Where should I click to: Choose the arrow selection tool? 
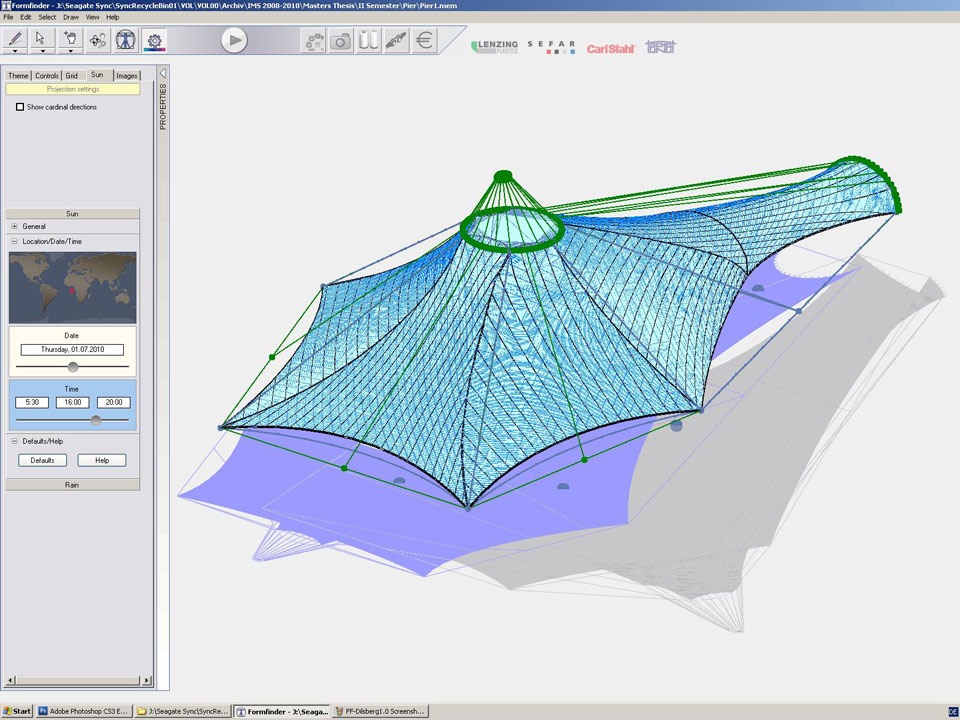[42, 38]
